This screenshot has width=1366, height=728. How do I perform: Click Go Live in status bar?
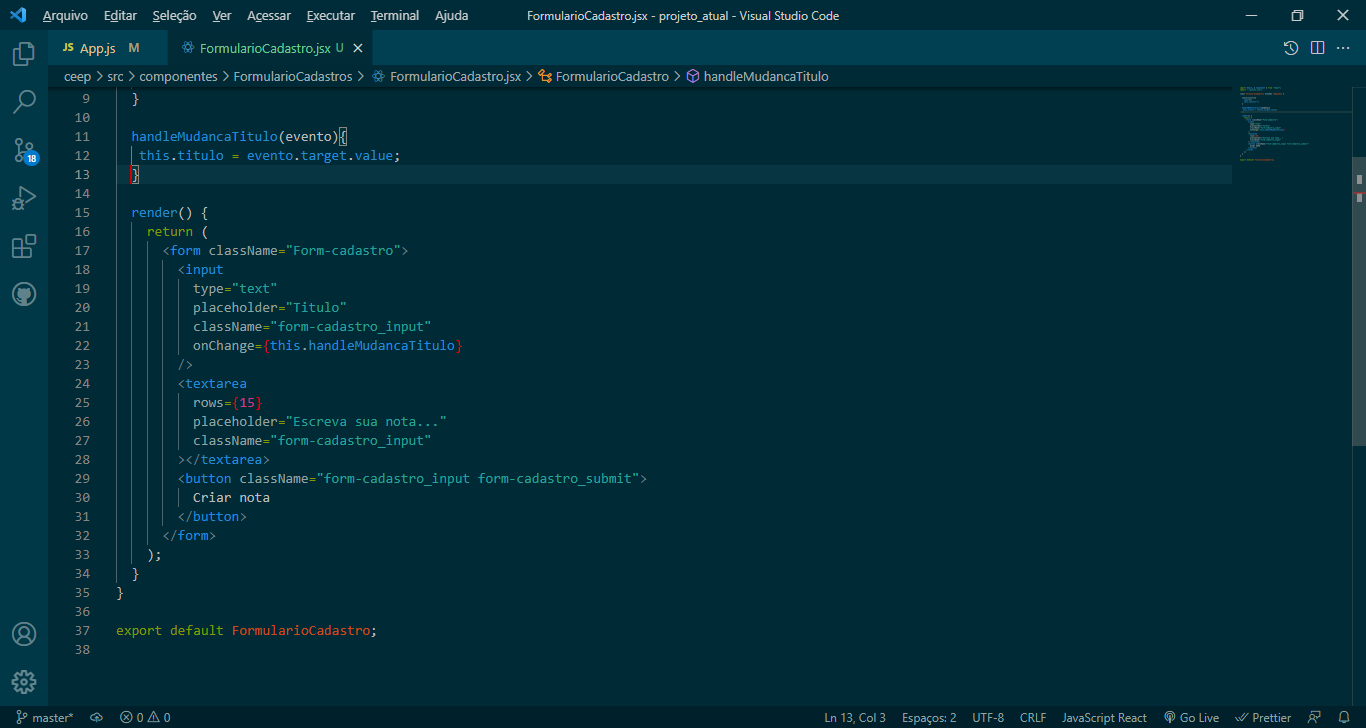point(1191,717)
